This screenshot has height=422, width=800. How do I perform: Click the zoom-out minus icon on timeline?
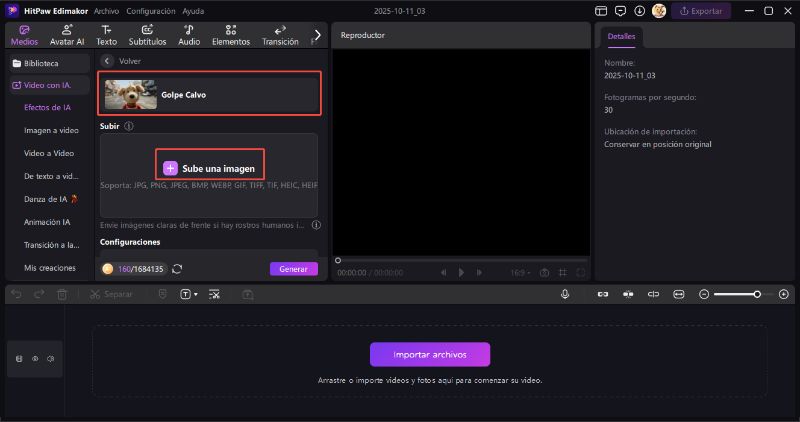pos(704,294)
